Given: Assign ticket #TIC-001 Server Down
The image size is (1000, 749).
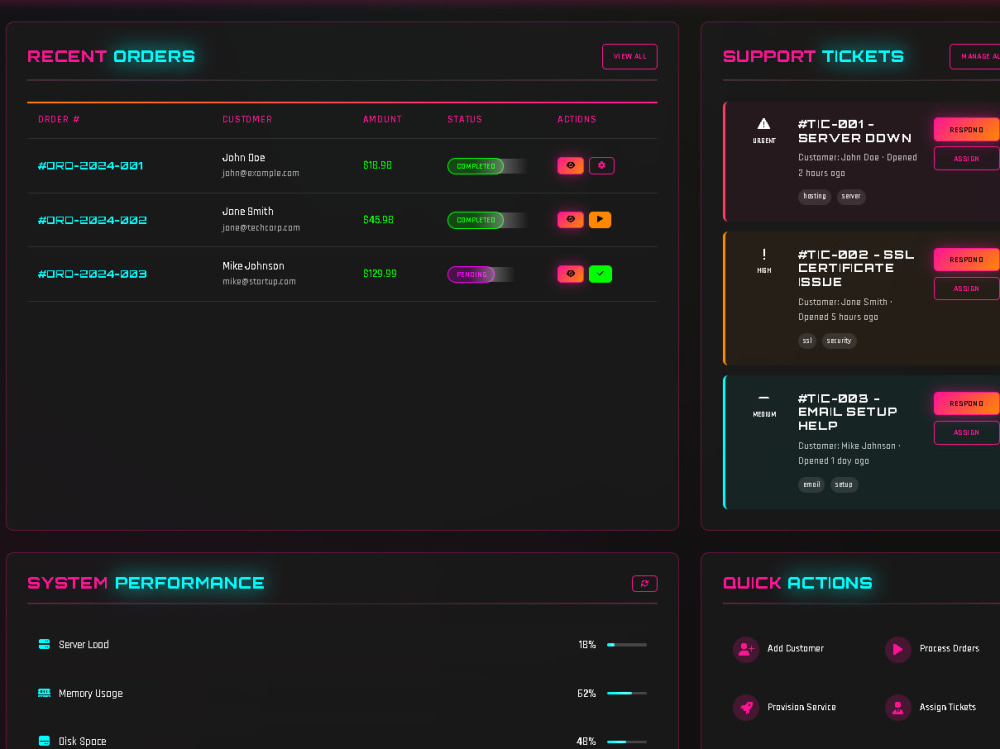Looking at the screenshot, I should 966,158.
